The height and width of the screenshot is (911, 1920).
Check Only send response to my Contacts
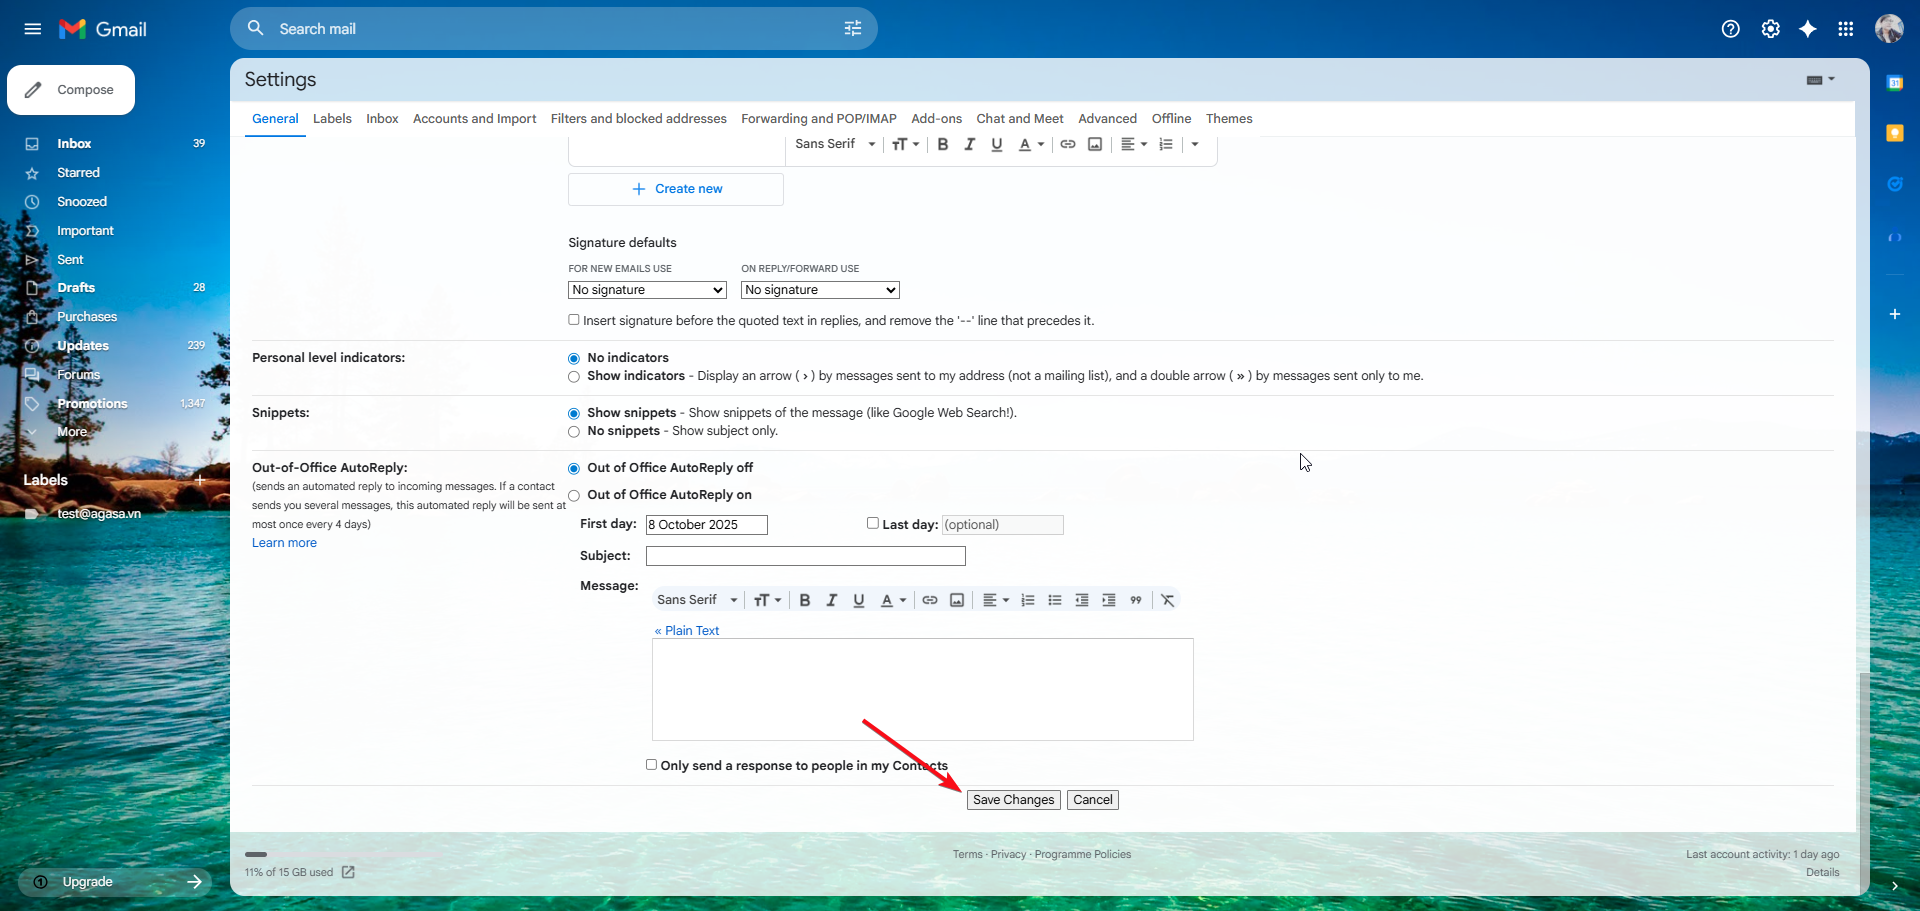click(651, 765)
